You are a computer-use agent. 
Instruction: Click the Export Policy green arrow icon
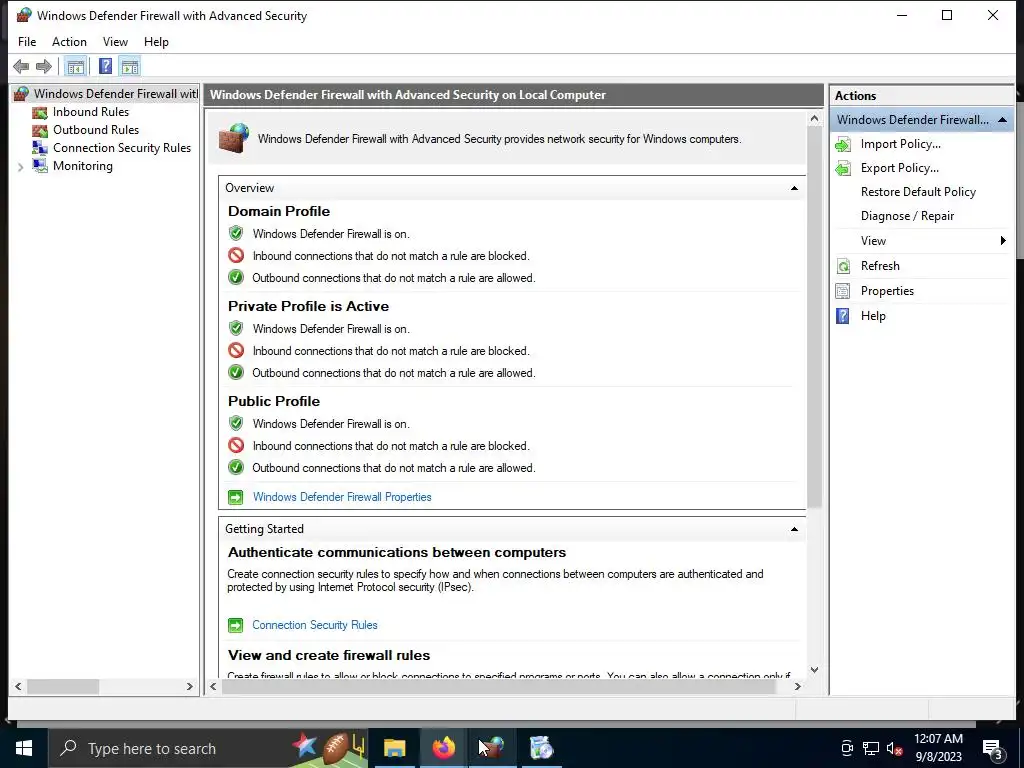tap(843, 168)
